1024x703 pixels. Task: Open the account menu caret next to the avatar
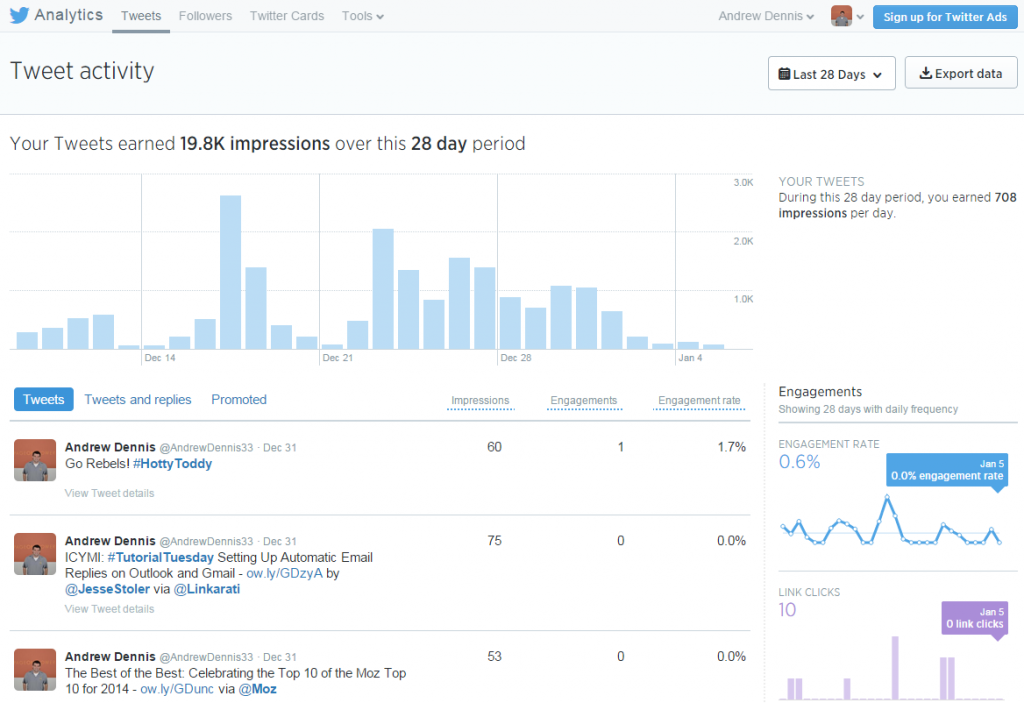[859, 16]
